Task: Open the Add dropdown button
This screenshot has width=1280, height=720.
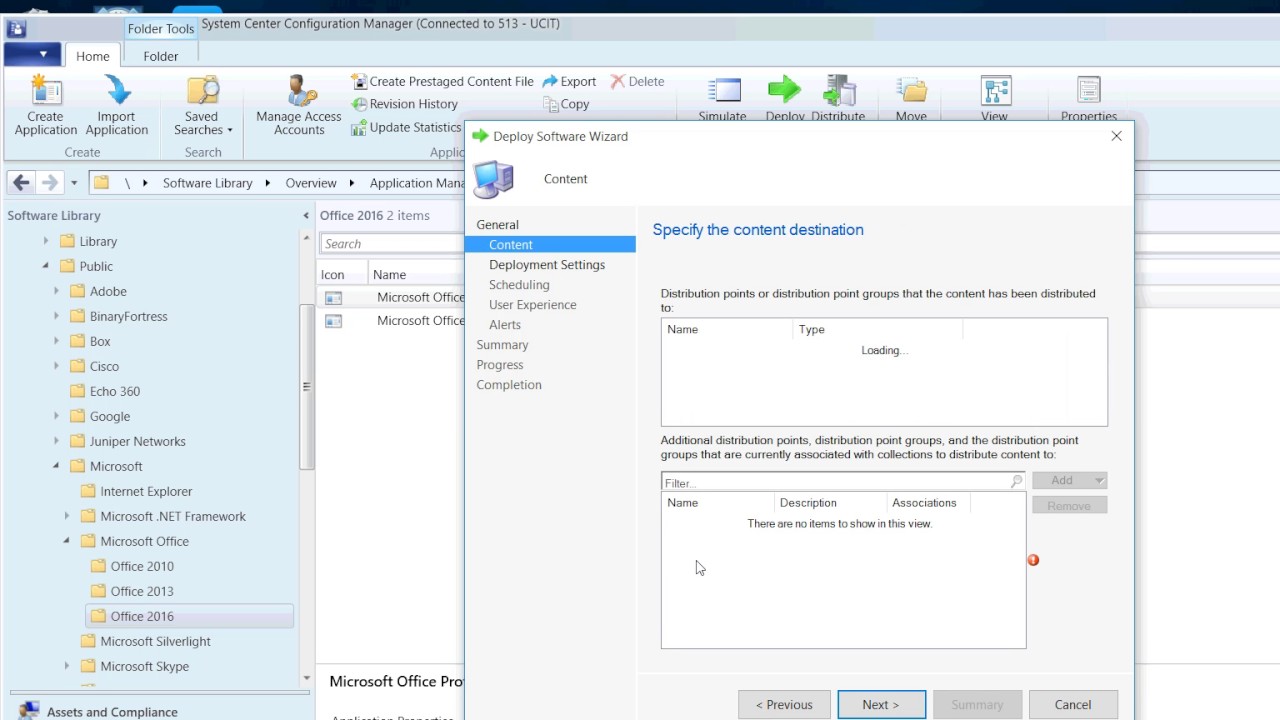Action: coord(1069,480)
